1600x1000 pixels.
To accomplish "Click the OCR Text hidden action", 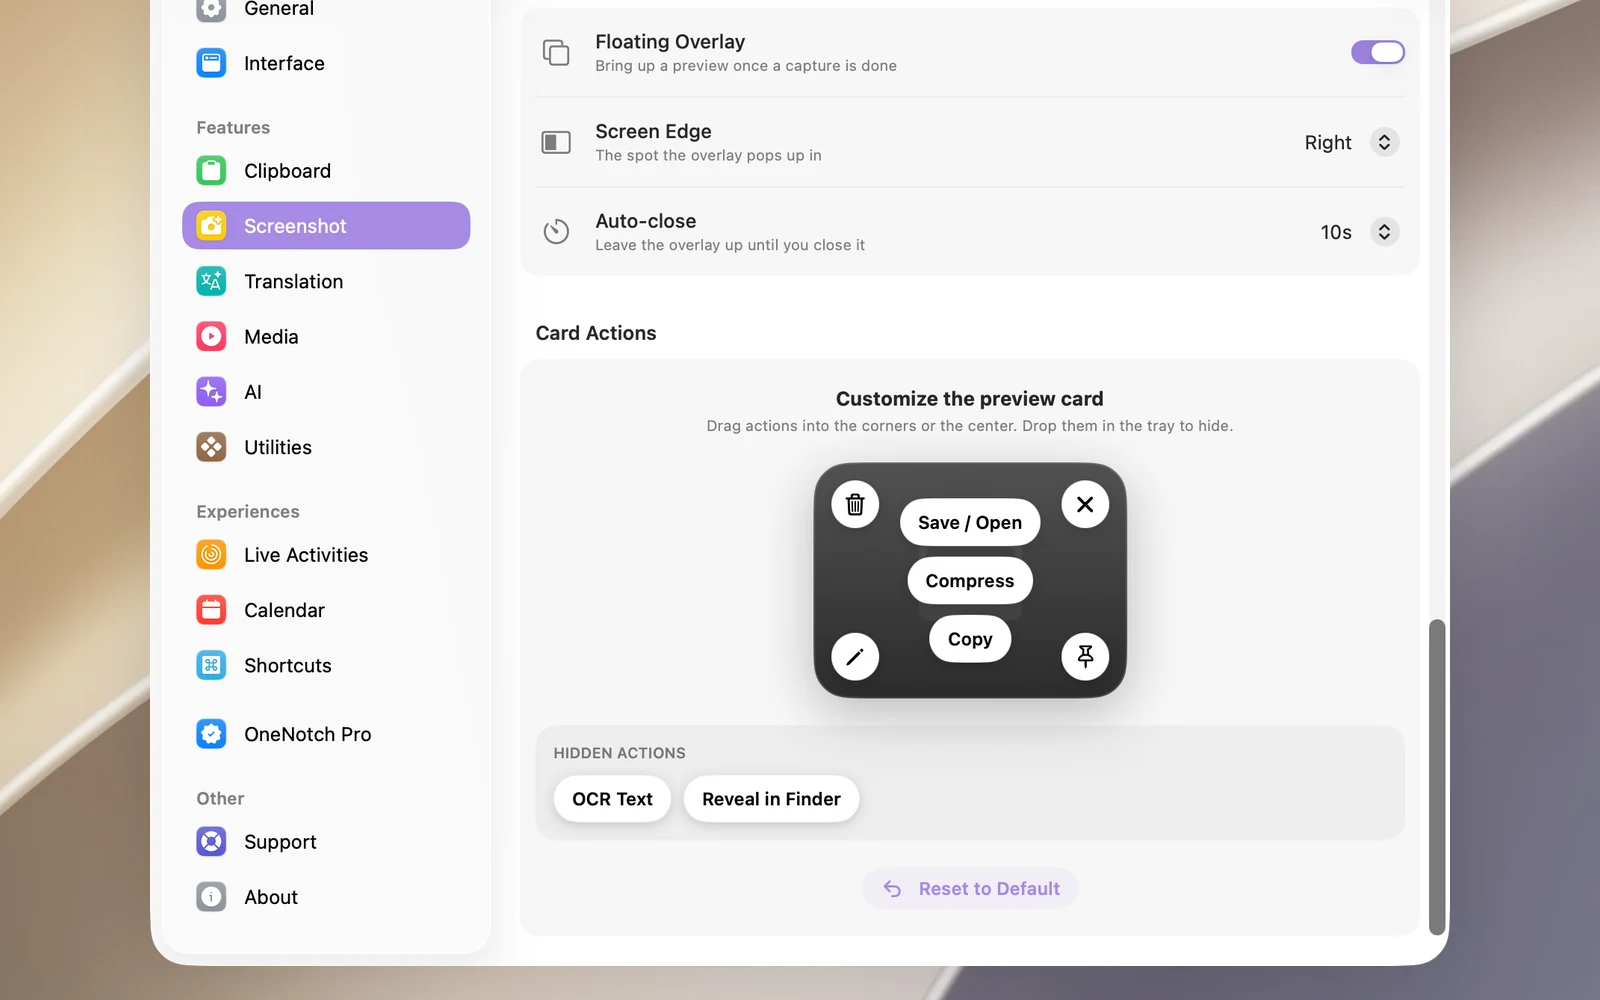I will coord(612,799).
